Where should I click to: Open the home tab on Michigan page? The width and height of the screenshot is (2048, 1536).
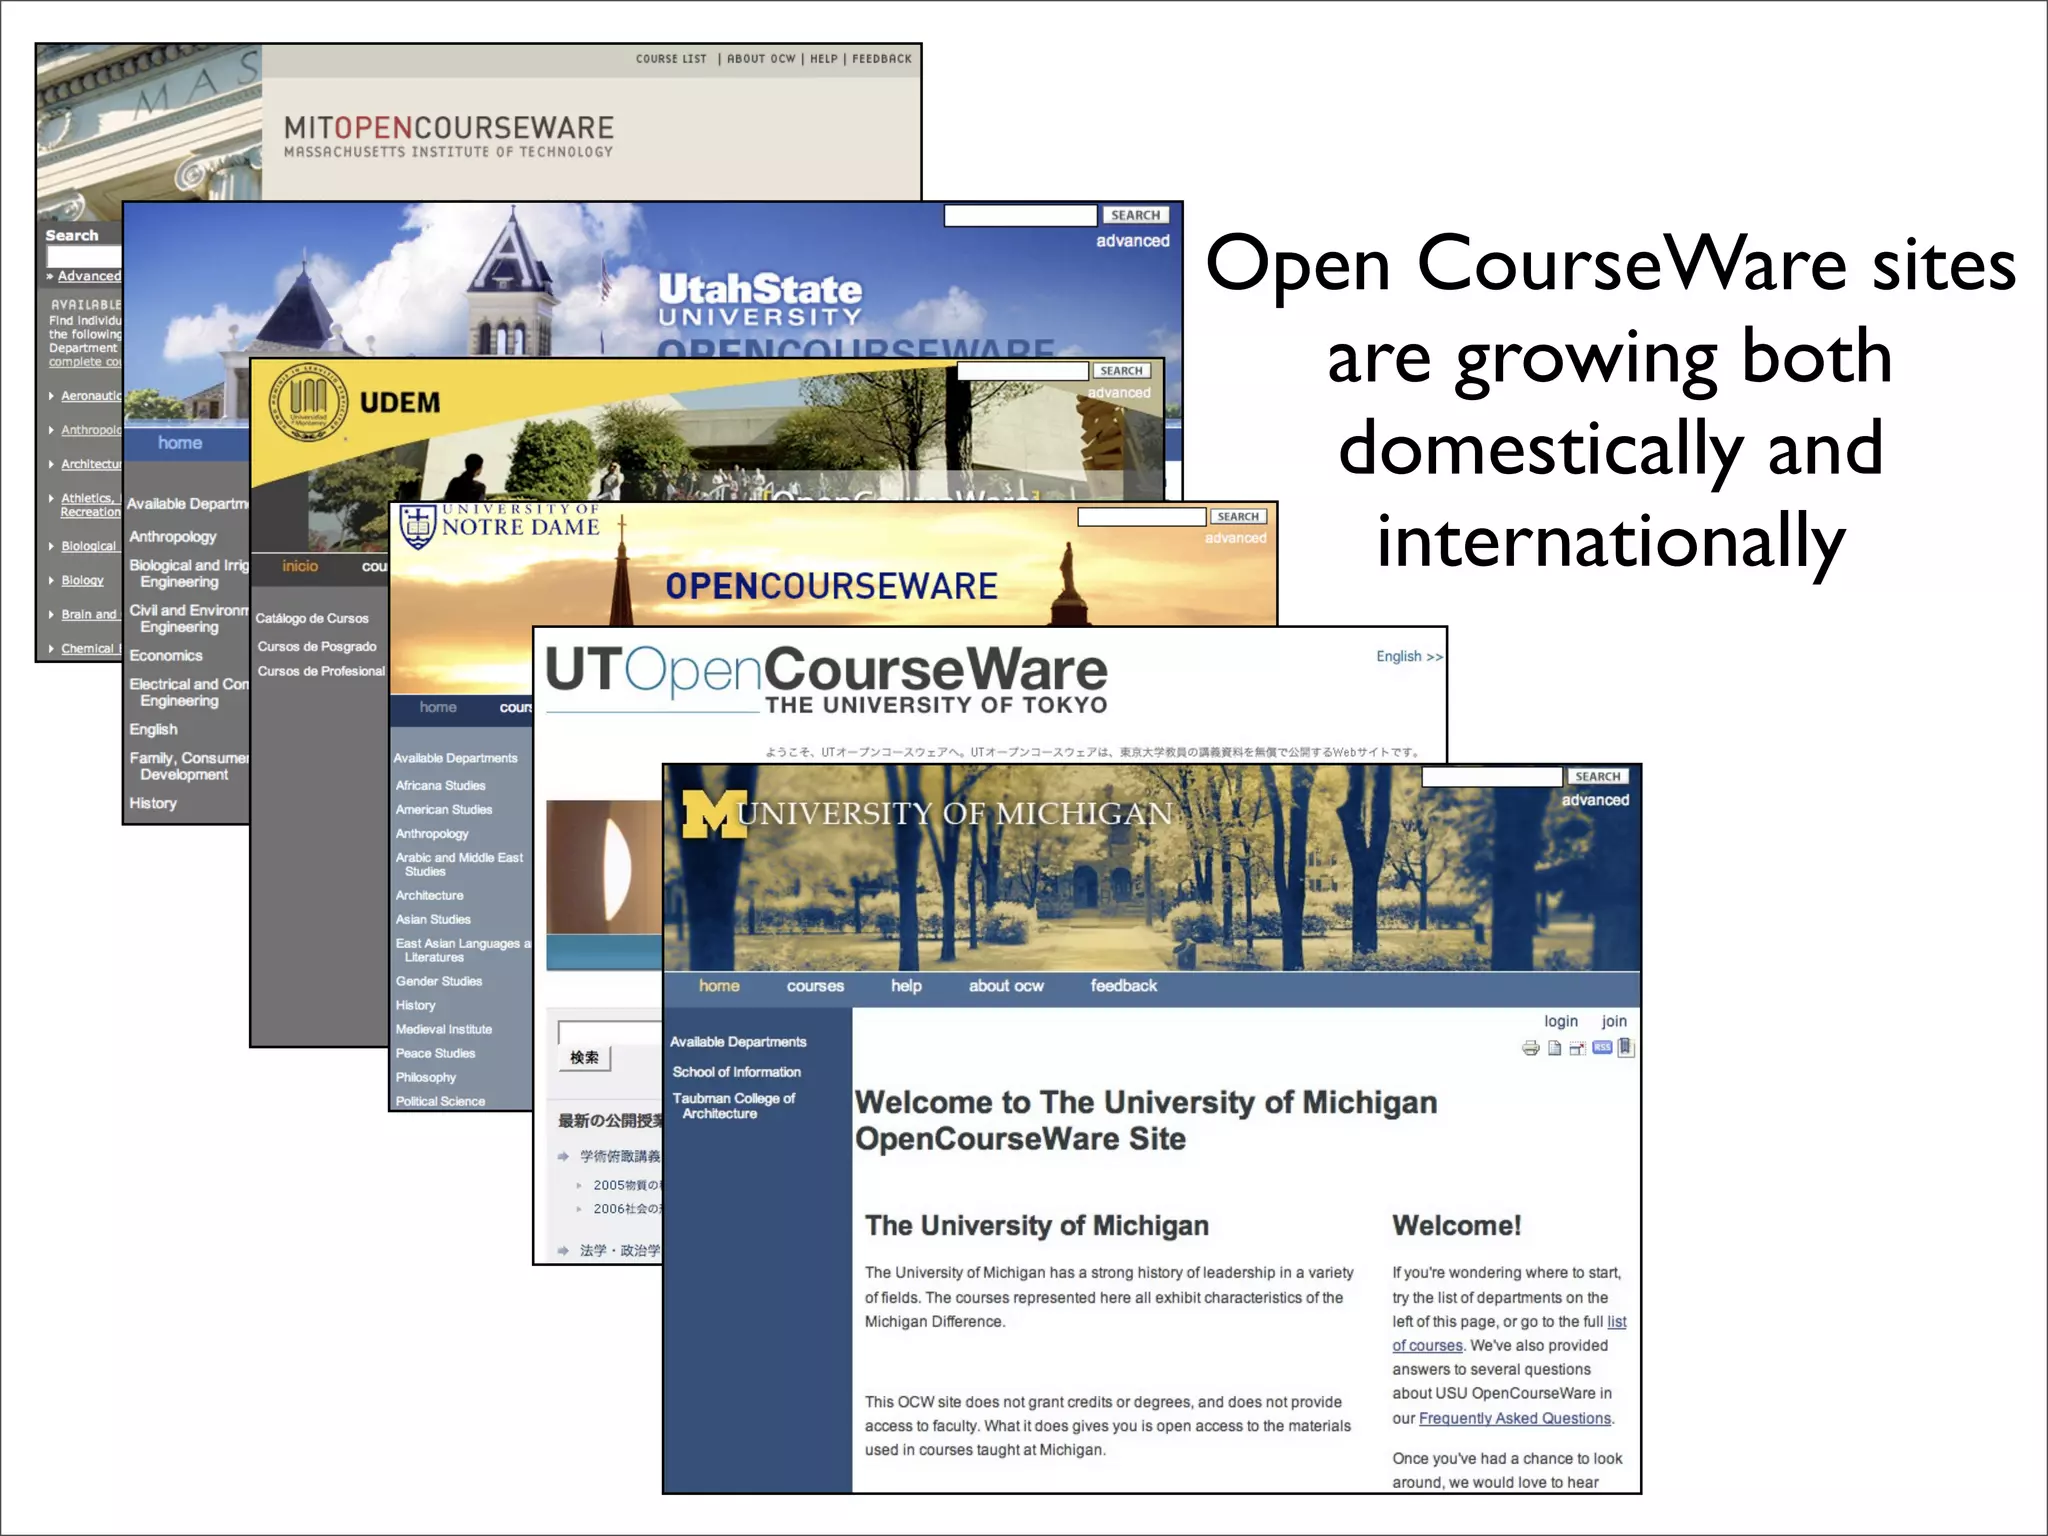pyautogui.click(x=719, y=986)
